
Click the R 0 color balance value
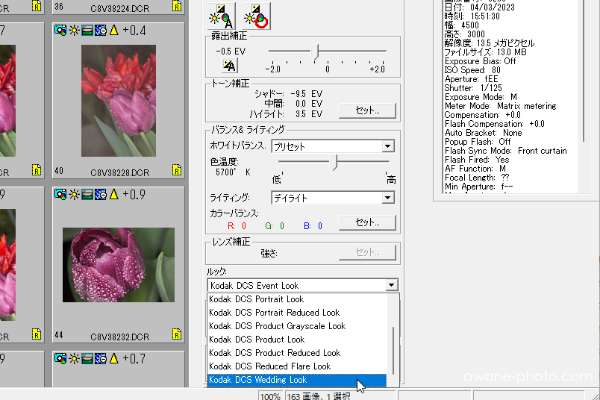[237, 226]
